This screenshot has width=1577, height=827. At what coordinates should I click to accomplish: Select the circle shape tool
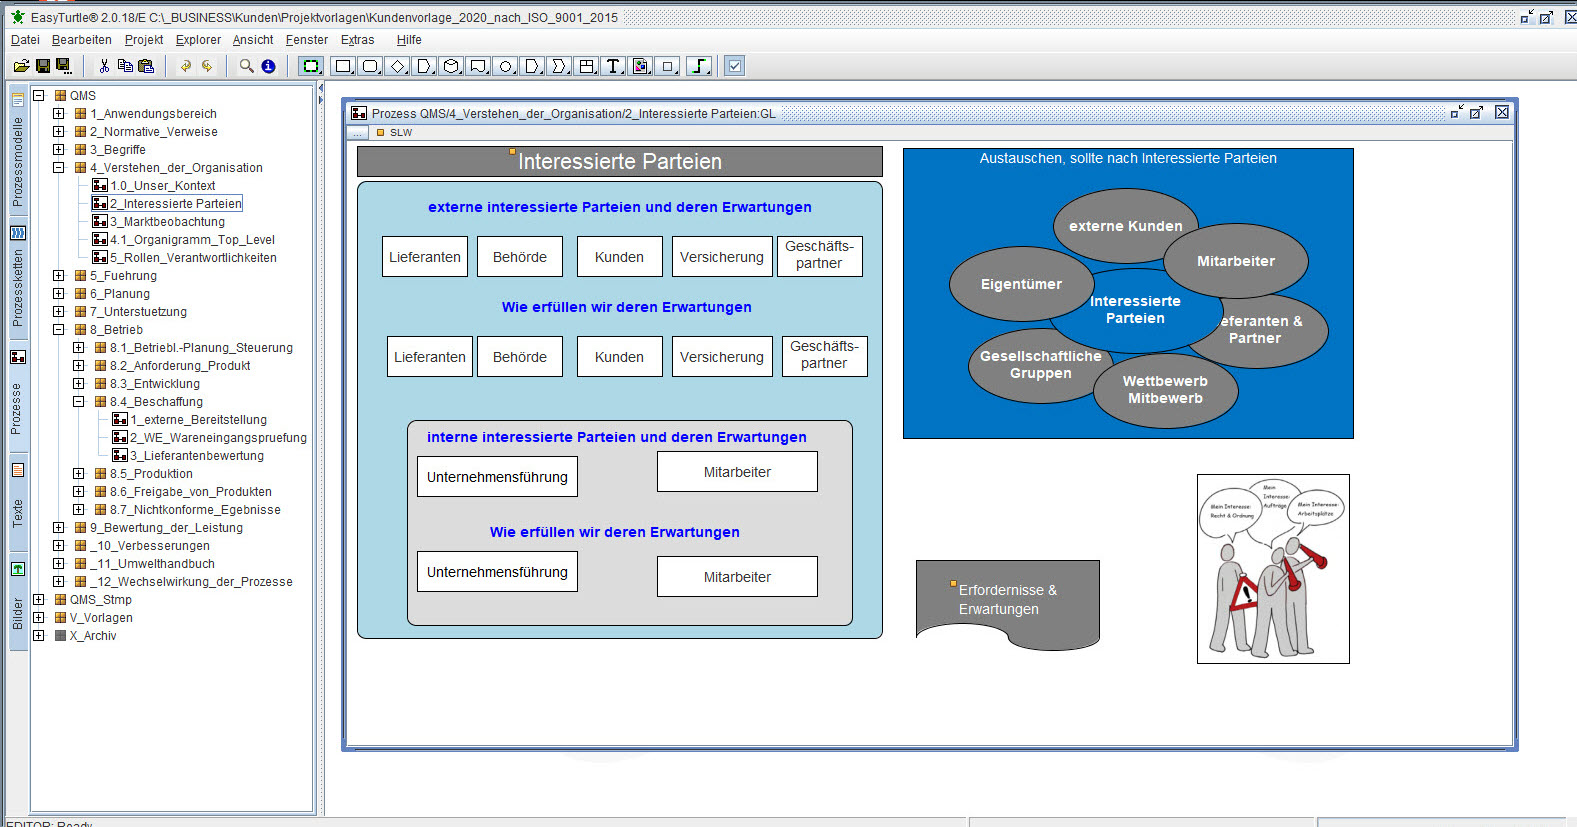click(506, 66)
